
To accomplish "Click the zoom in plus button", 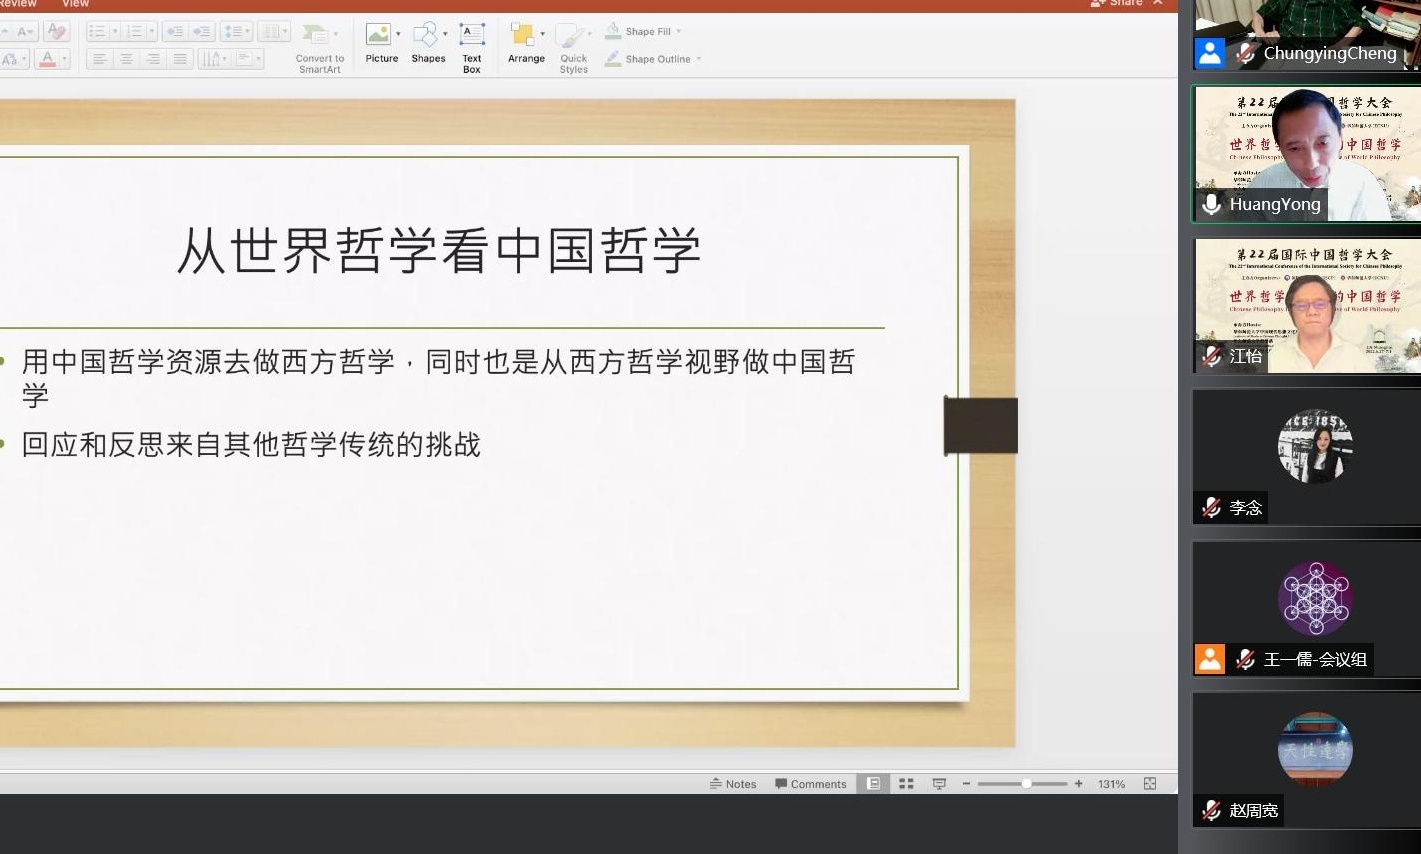I will pos(1079,784).
